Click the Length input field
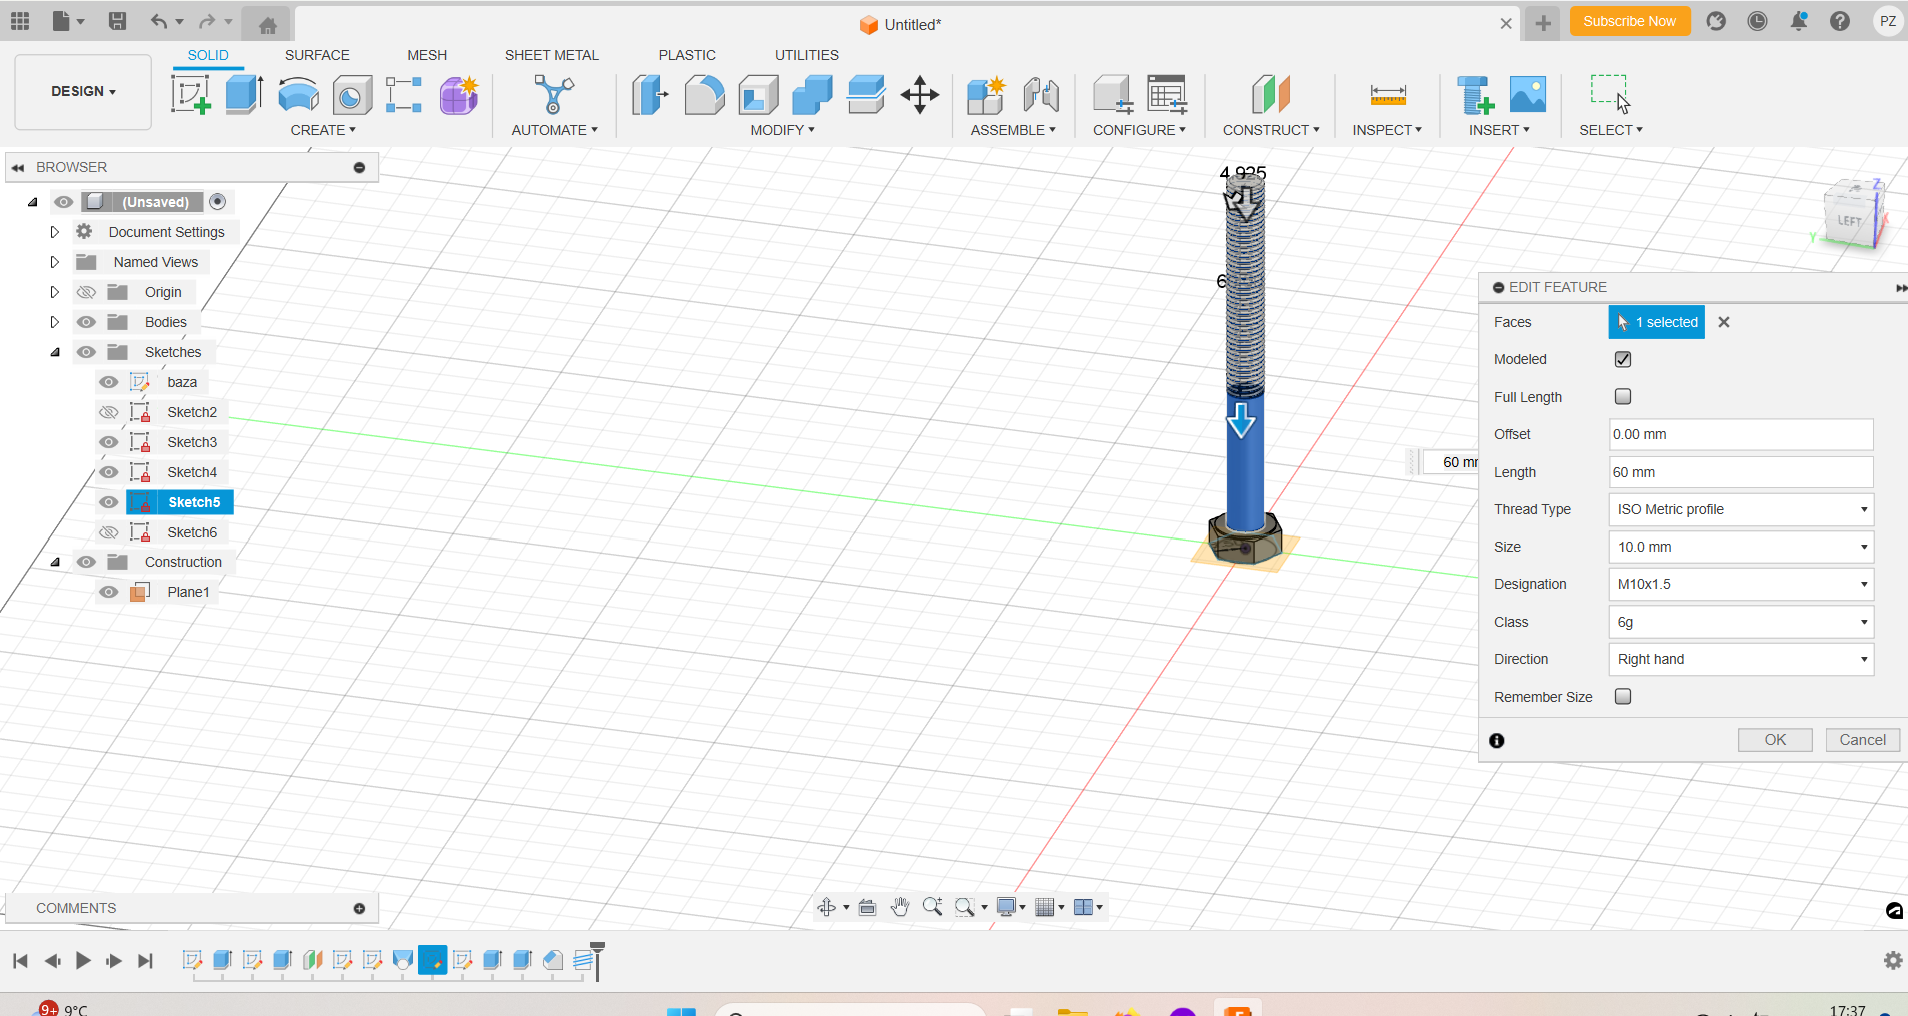 pos(1740,472)
